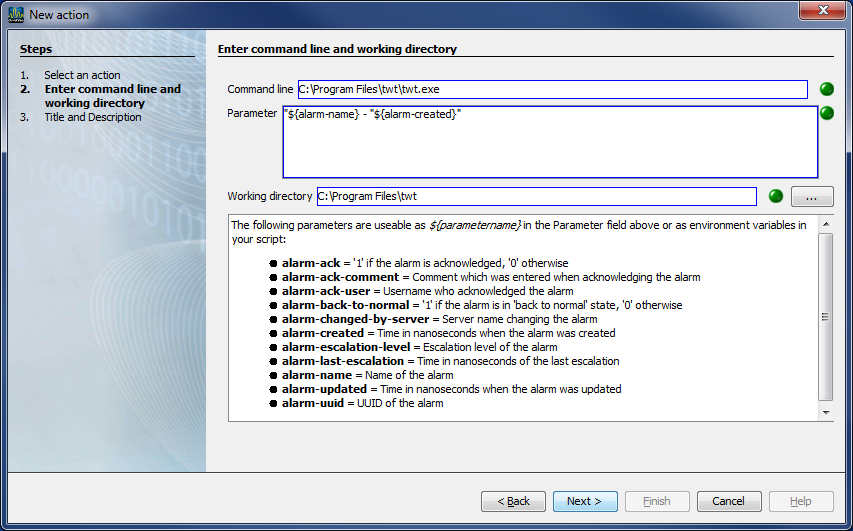Click the scrollbar thumb in the parameter list
The image size is (853, 531).
[825, 316]
